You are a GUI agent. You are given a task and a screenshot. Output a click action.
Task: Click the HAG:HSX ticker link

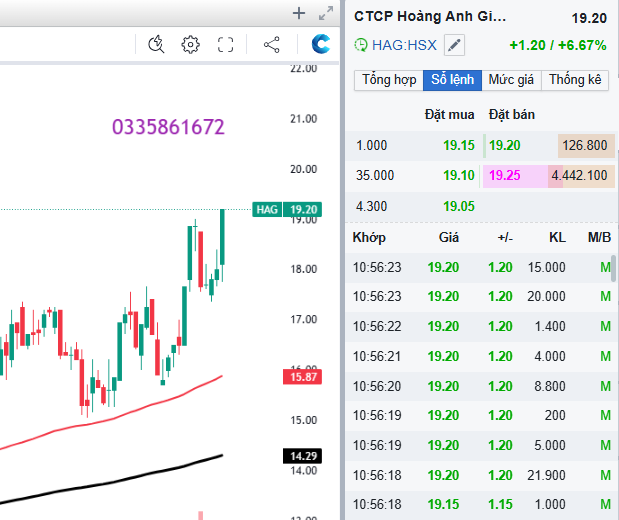pyautogui.click(x=404, y=45)
